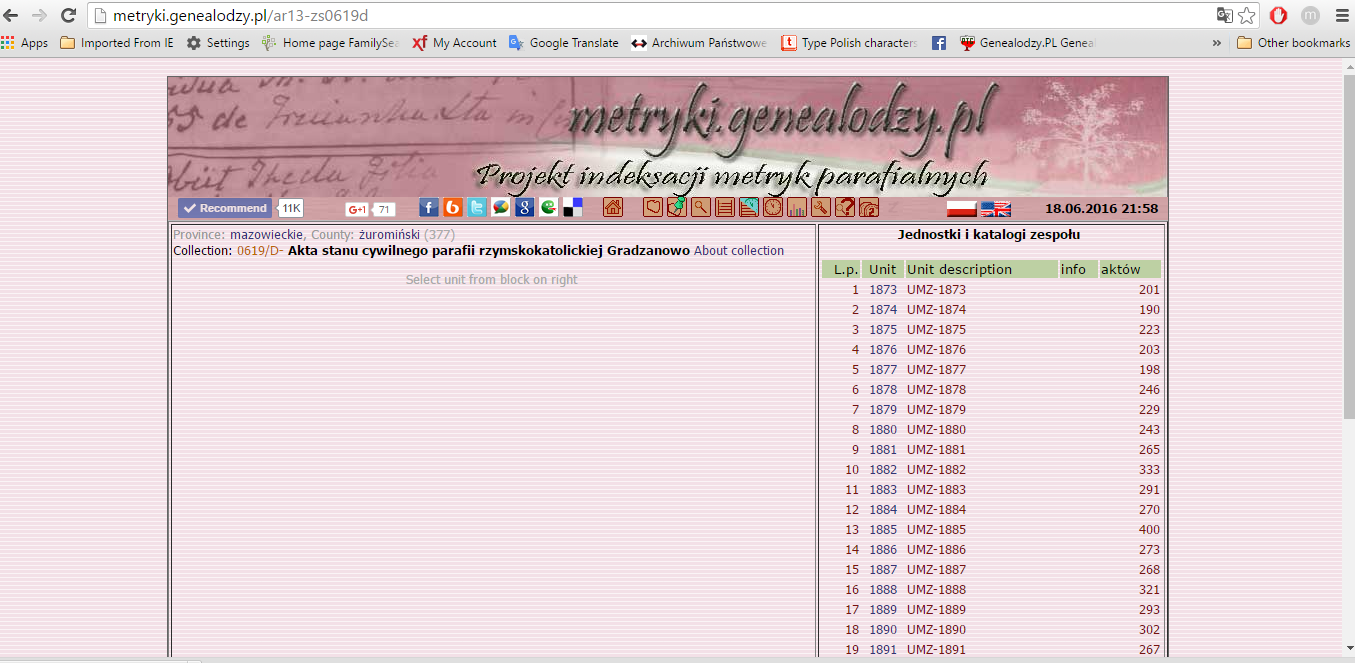Viewport: 1355px width, 663px height.
Task: Click the clock icon in site toolbar
Action: [773, 208]
